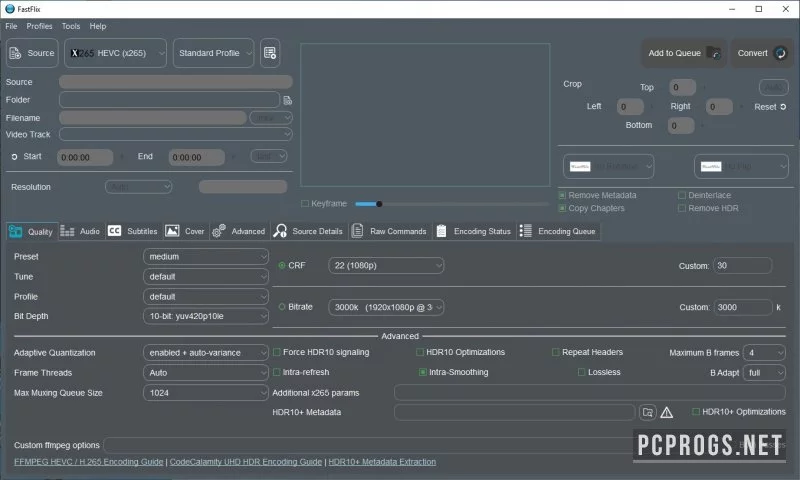Open the CRF 22 (1080p) dropdown
Image resolution: width=800 pixels, height=480 pixels.
(386, 265)
